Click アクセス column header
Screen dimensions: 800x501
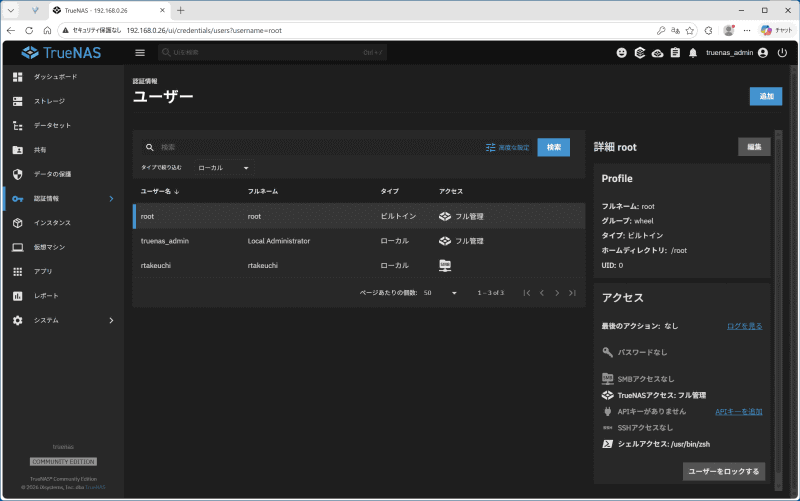coord(451,191)
